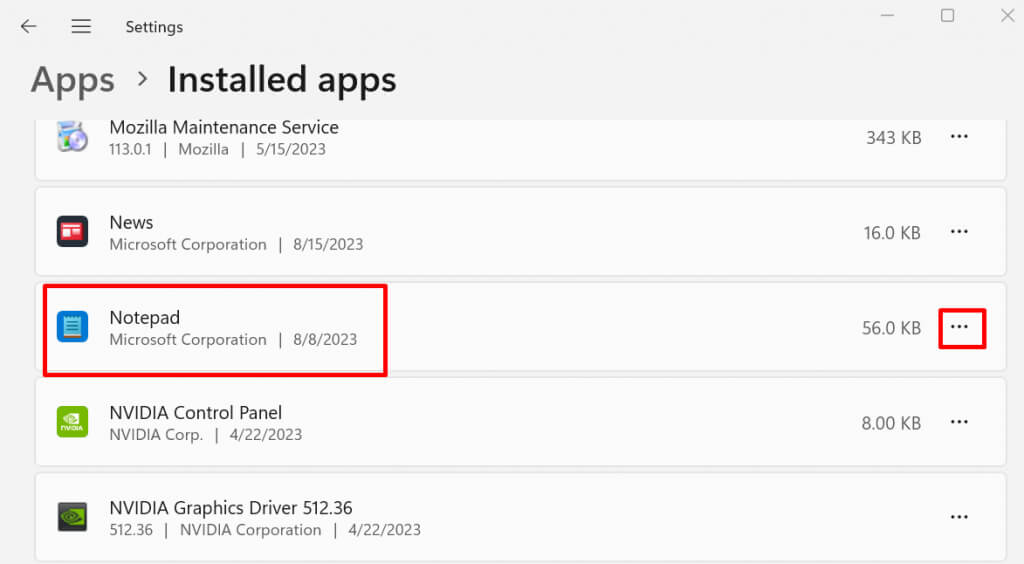Click the back arrow in Settings
The height and width of the screenshot is (564, 1024).
(x=28, y=27)
